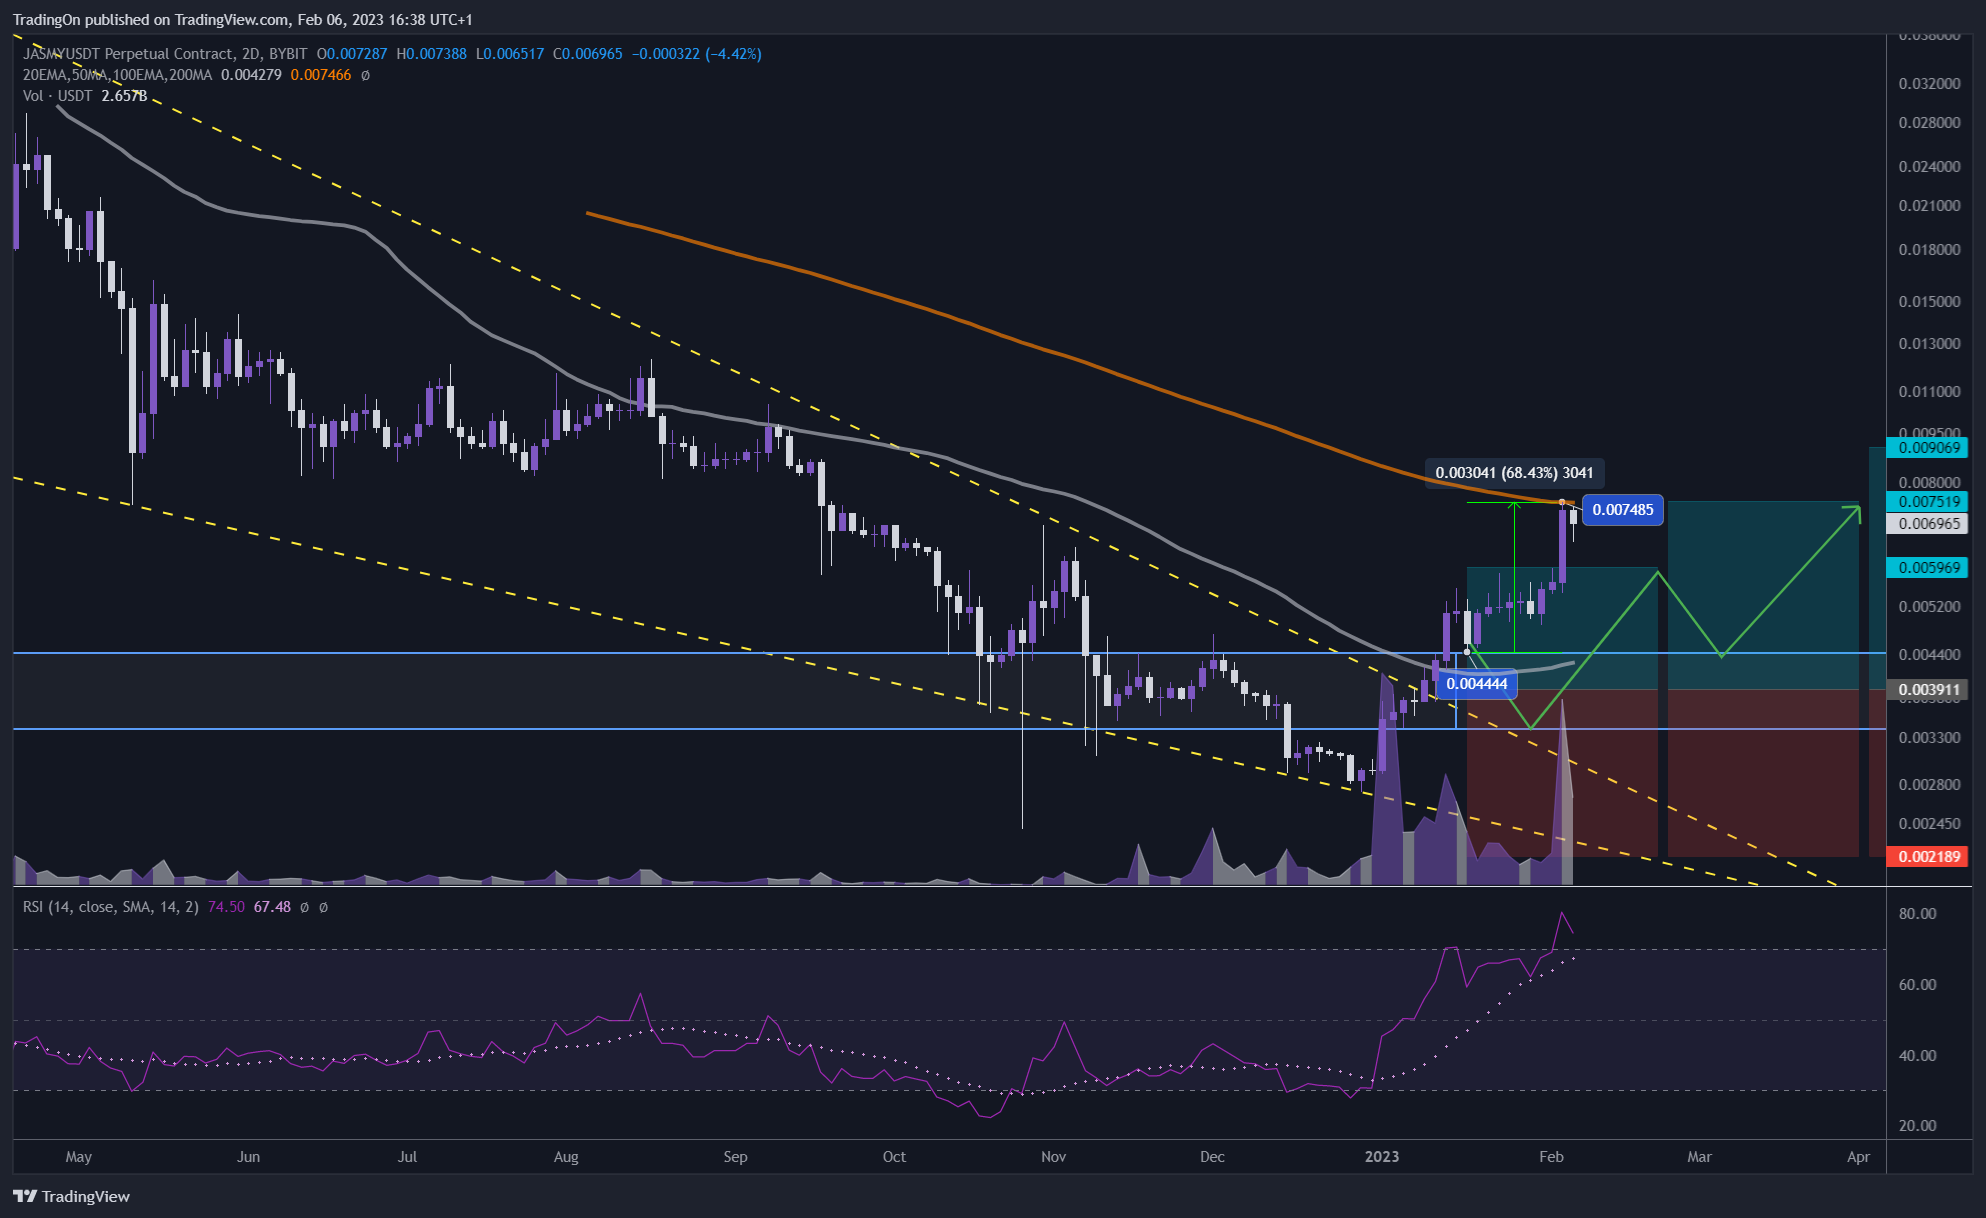This screenshot has width=1986, height=1218.
Task: Click the blue 0.004444 price callout
Action: click(x=1477, y=684)
